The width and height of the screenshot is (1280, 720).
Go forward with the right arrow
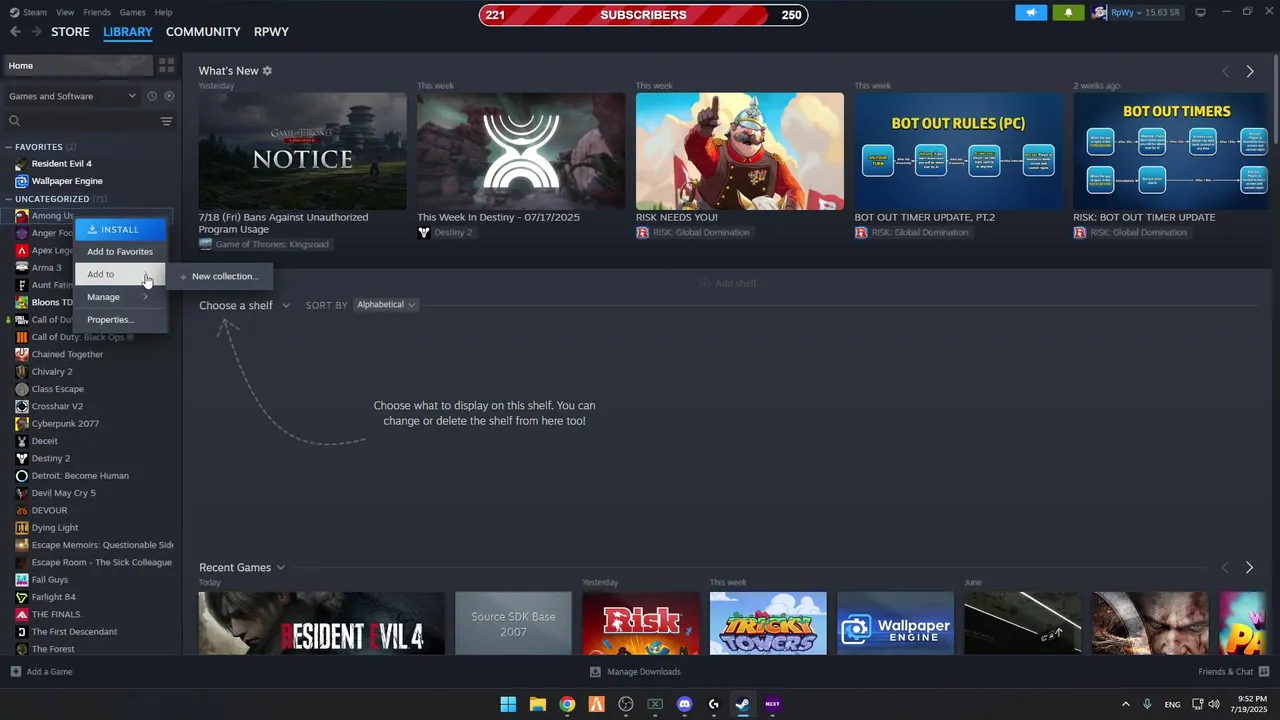(x=36, y=32)
